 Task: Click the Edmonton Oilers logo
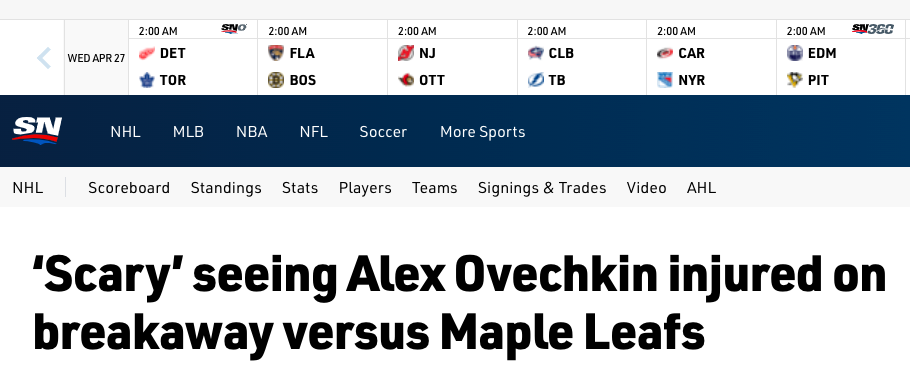coord(795,53)
